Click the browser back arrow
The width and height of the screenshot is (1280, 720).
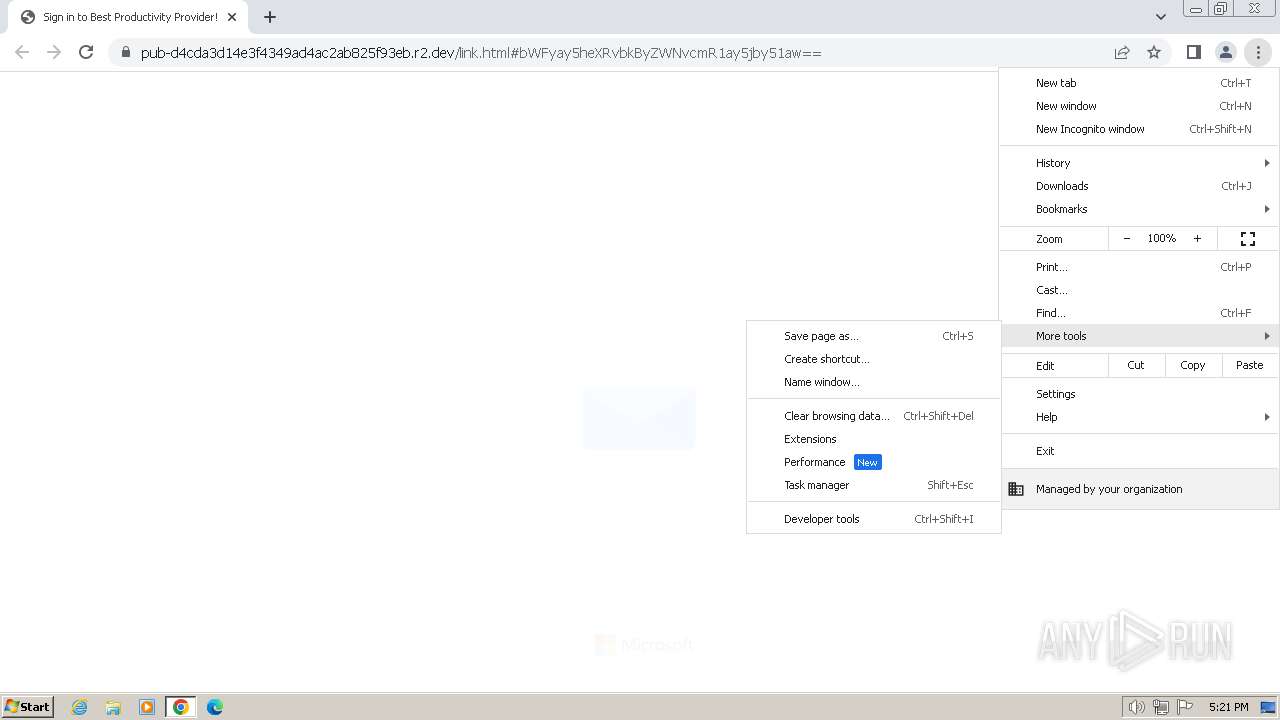22,52
